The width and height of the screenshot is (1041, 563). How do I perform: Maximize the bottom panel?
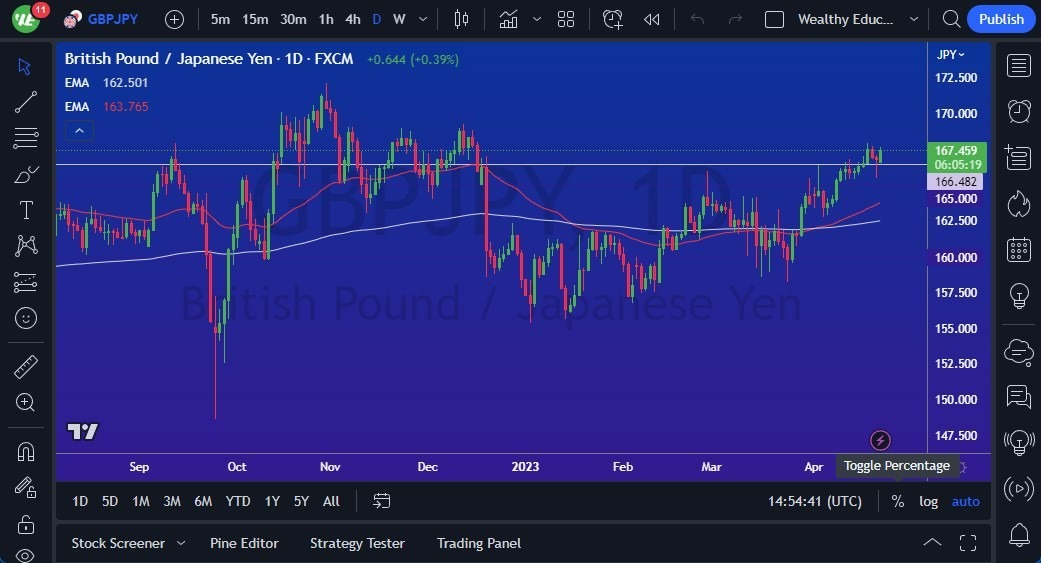point(968,543)
